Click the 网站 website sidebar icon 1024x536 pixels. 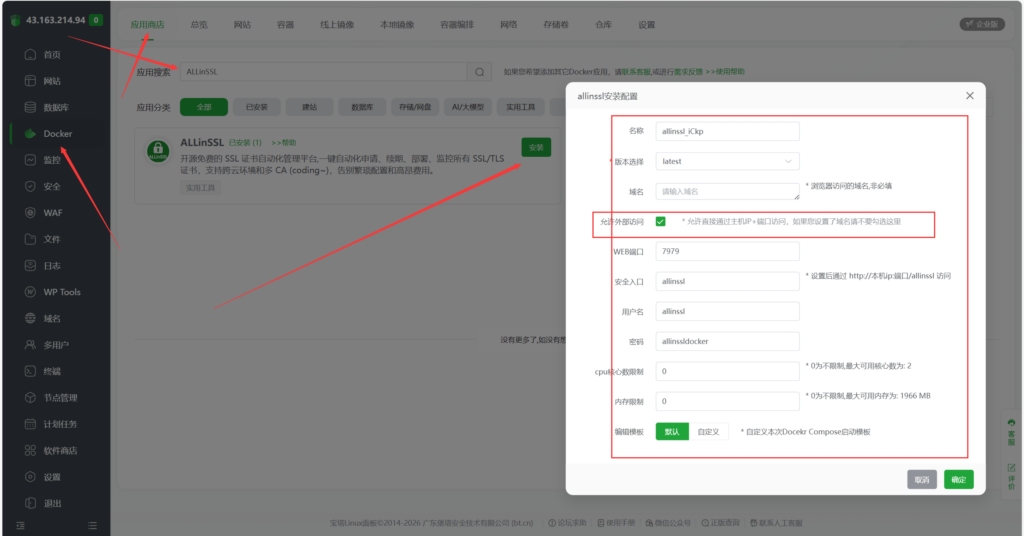[x=30, y=81]
